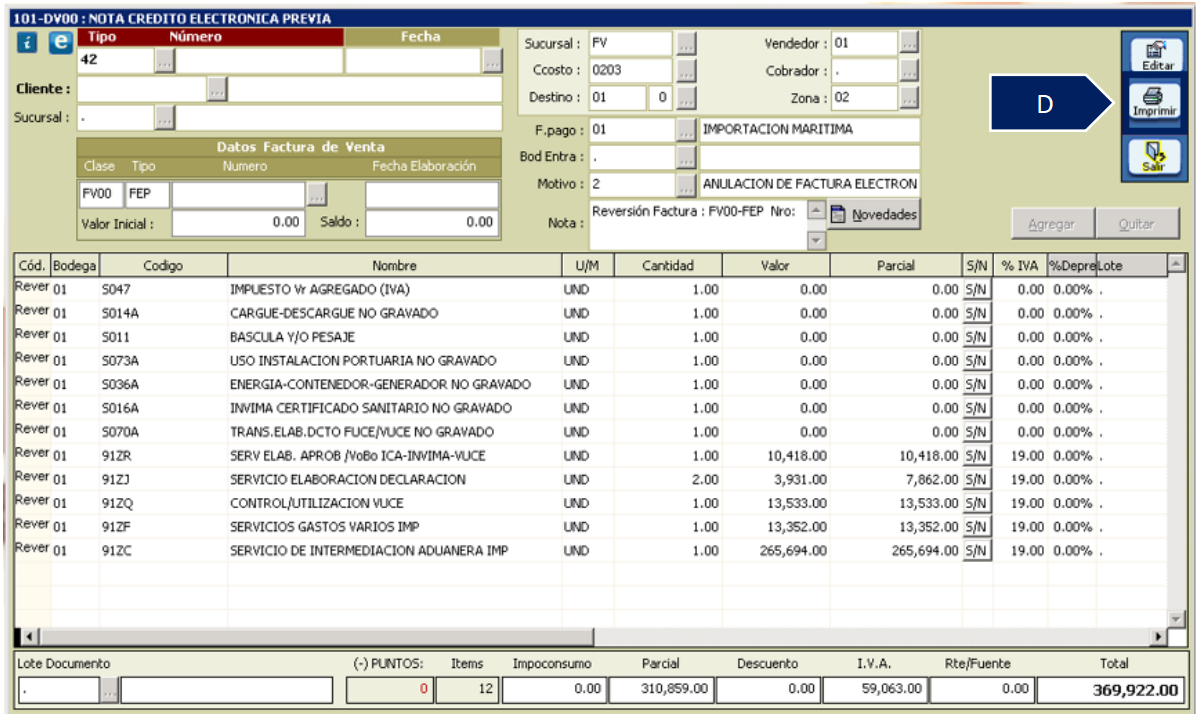Click the Valor Inicial field
Screen dimensions: 1198x714
pyautogui.click(x=238, y=223)
